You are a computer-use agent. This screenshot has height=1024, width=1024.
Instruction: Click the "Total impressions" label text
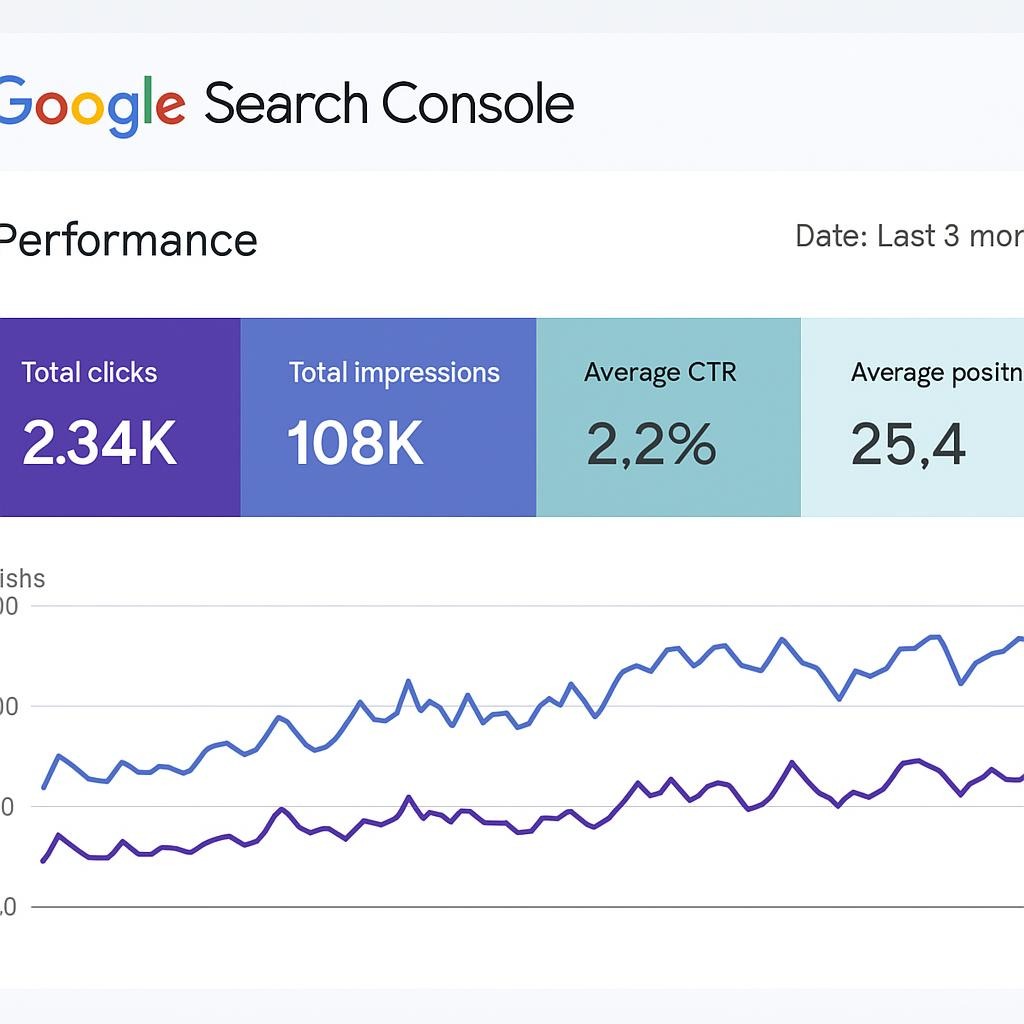coord(394,373)
